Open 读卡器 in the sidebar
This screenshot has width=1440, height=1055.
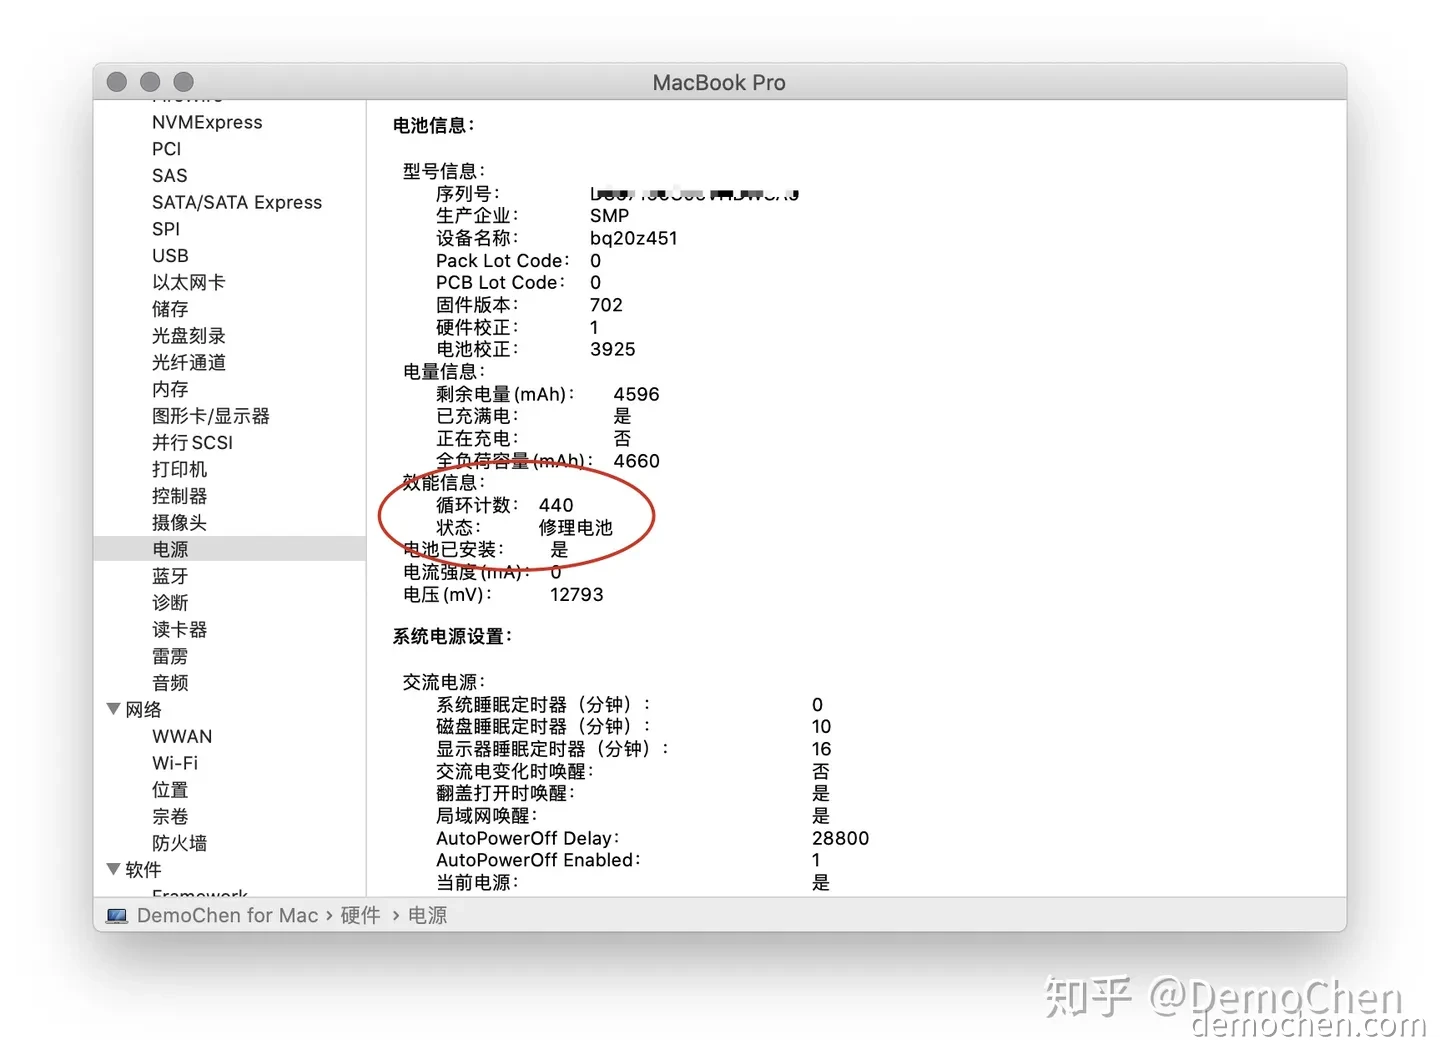(180, 630)
